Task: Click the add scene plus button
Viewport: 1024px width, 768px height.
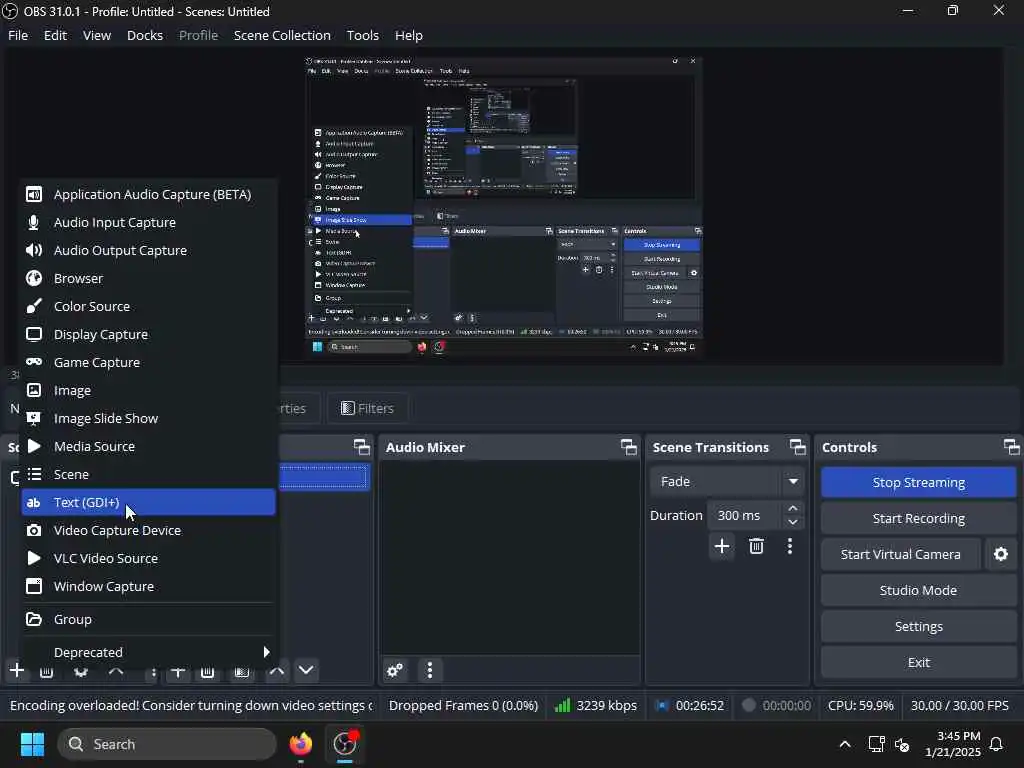Action: (x=17, y=670)
